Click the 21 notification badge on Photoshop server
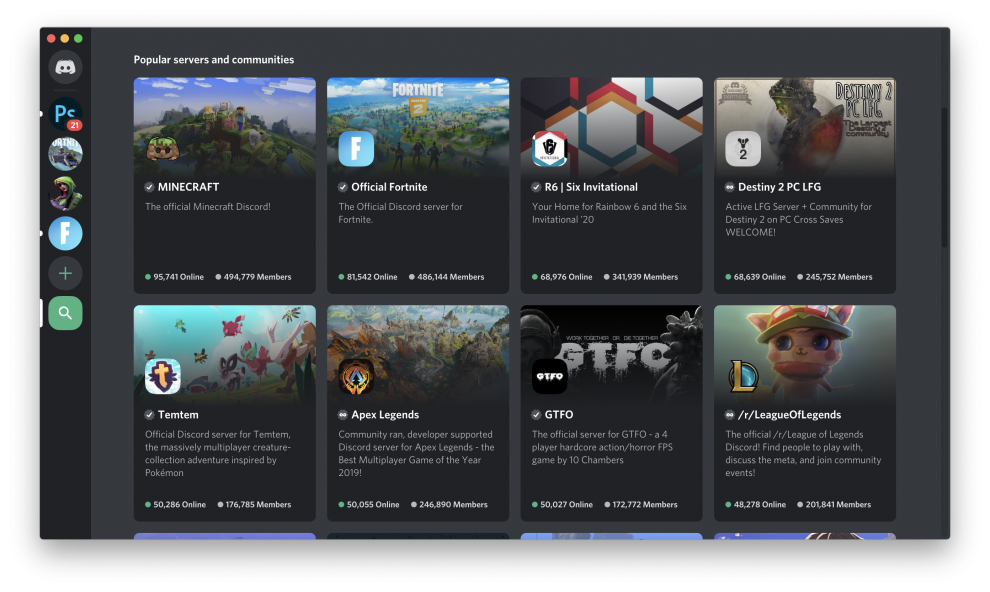Image resolution: width=990 pixels, height=592 pixels. coord(75,125)
